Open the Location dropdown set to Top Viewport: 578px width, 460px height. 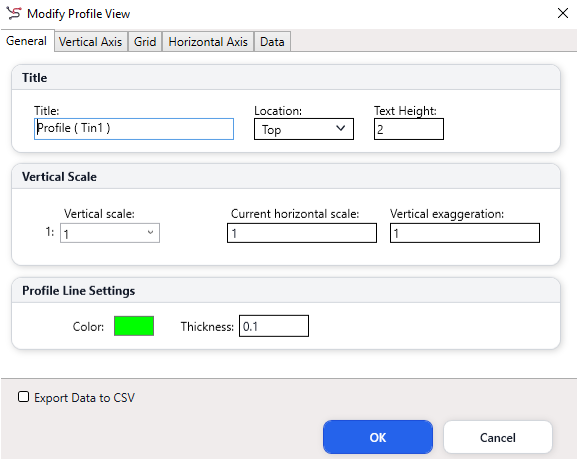[x=304, y=129]
